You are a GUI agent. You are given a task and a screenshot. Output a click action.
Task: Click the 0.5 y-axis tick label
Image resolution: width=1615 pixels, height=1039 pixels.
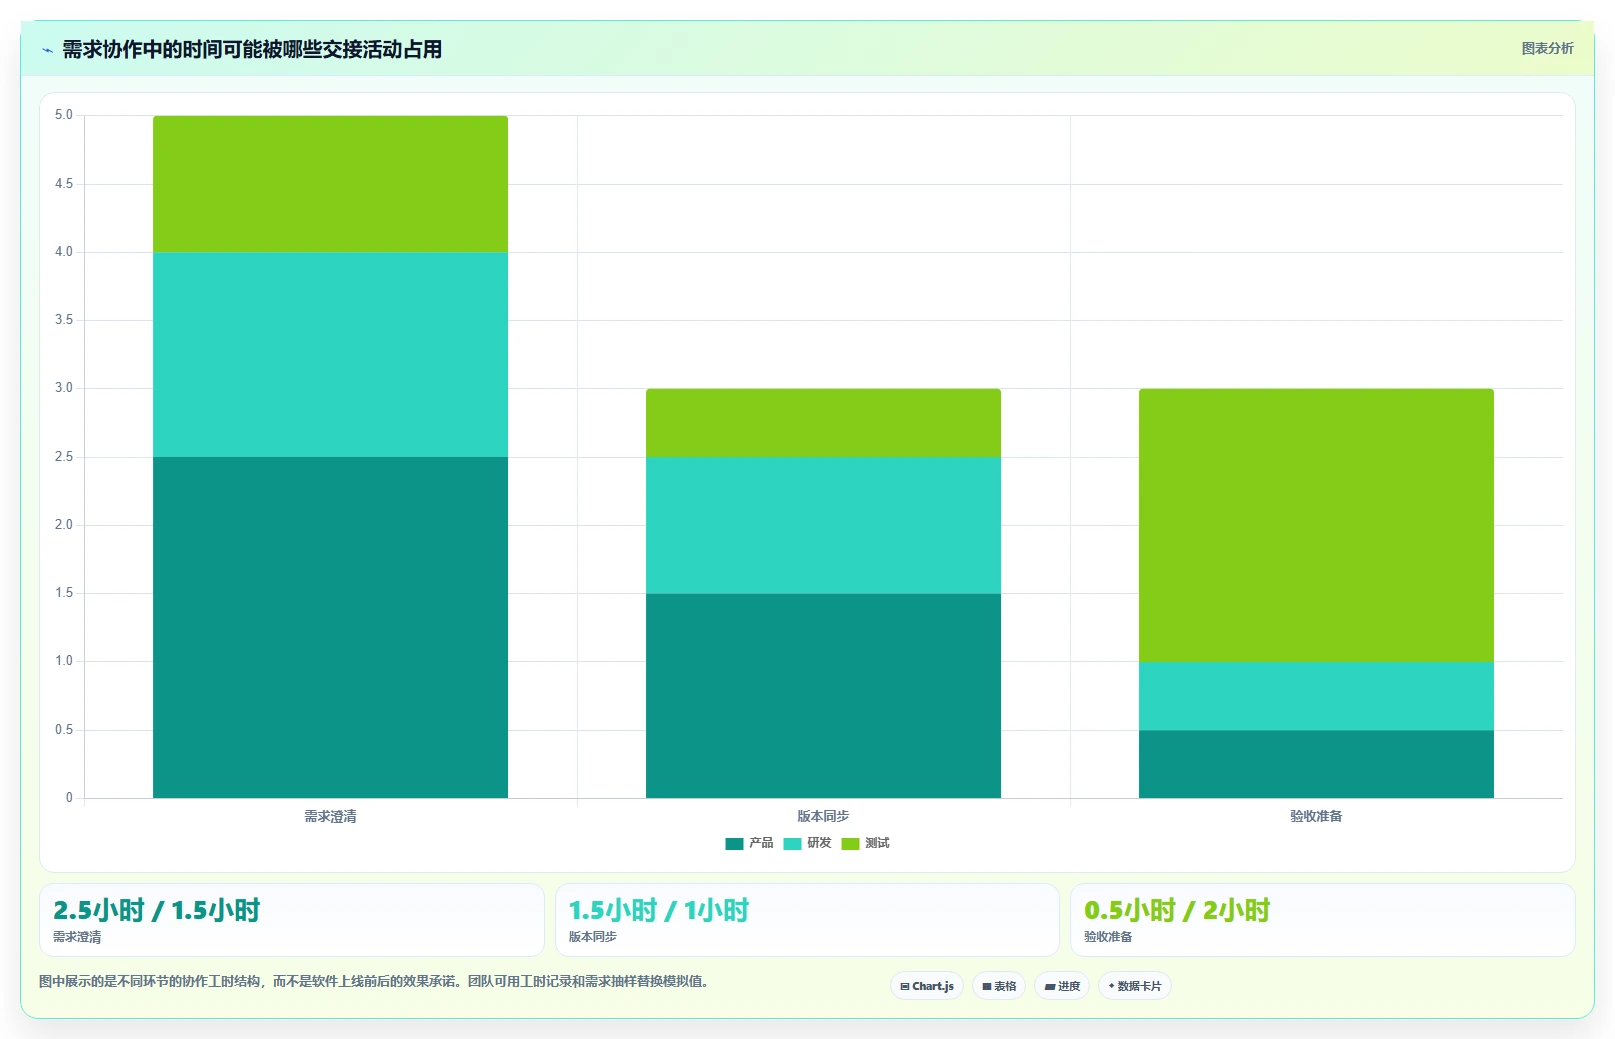pos(64,730)
